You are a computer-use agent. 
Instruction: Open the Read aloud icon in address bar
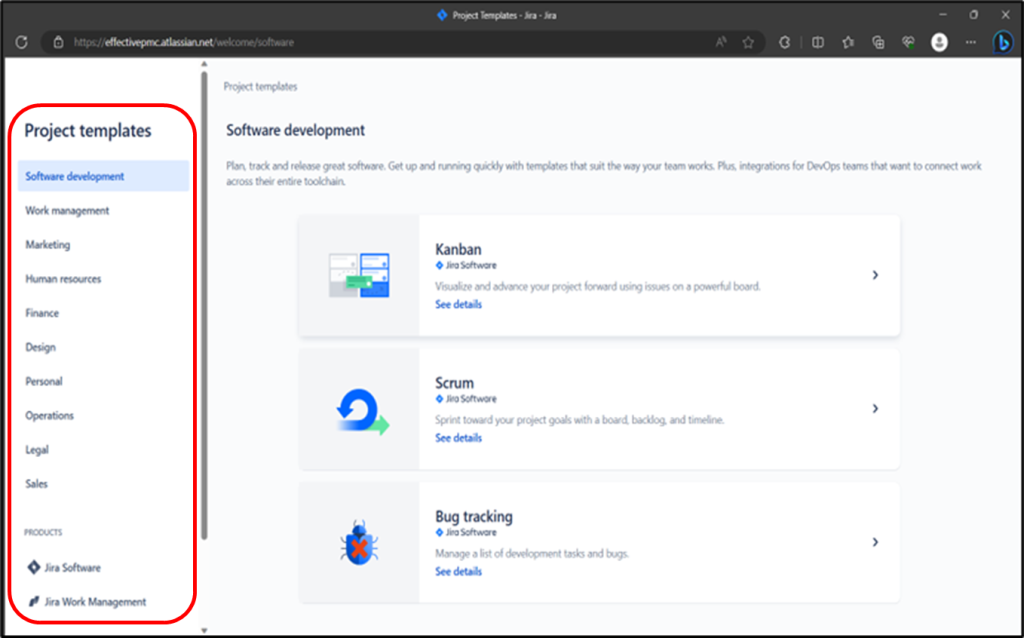click(721, 42)
